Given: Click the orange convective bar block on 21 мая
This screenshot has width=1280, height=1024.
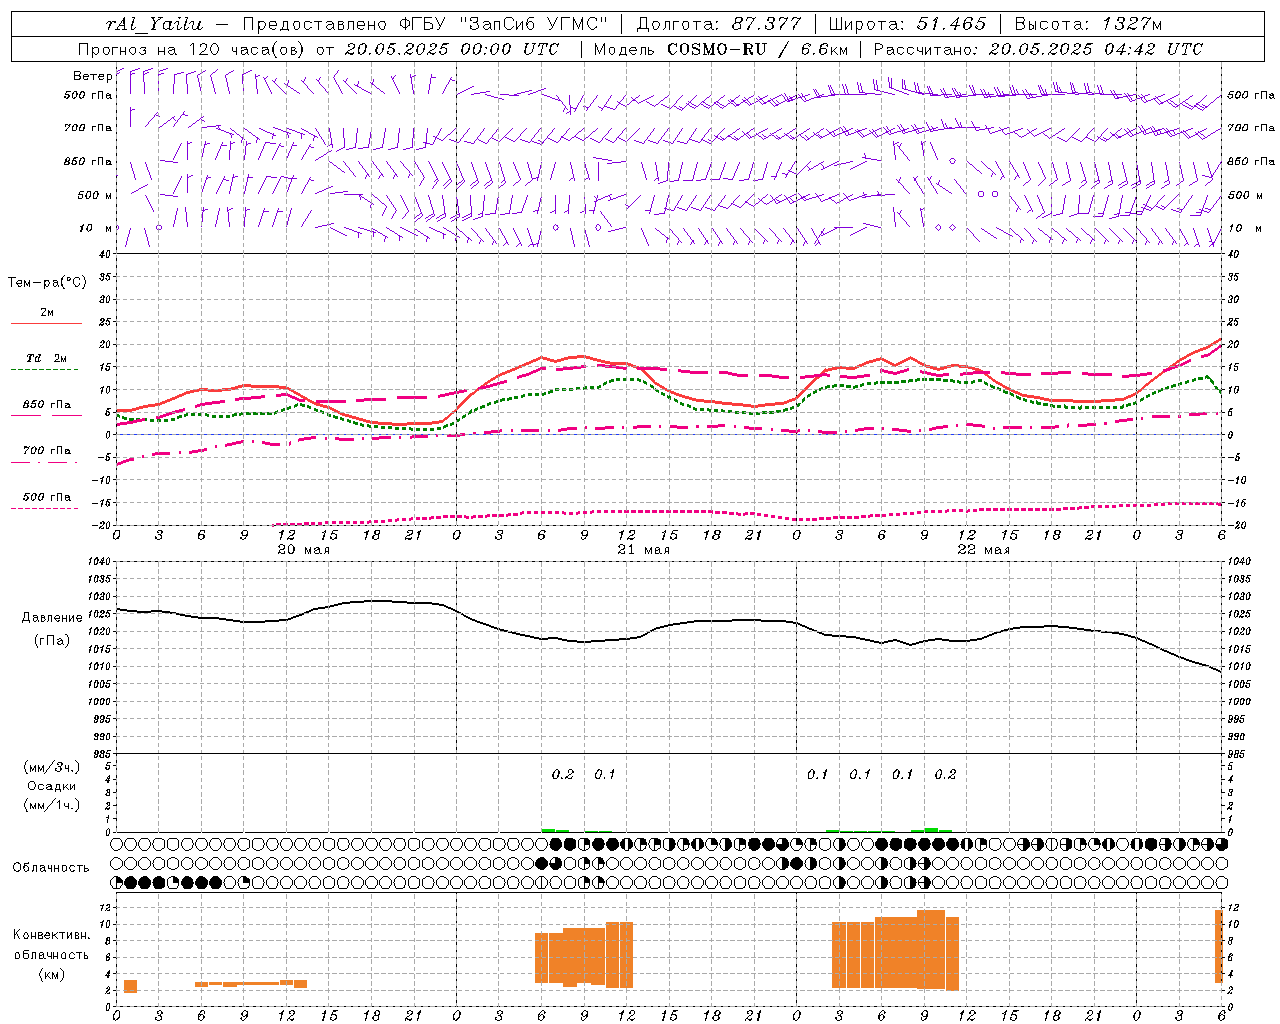Looking at the screenshot, I should click(584, 955).
